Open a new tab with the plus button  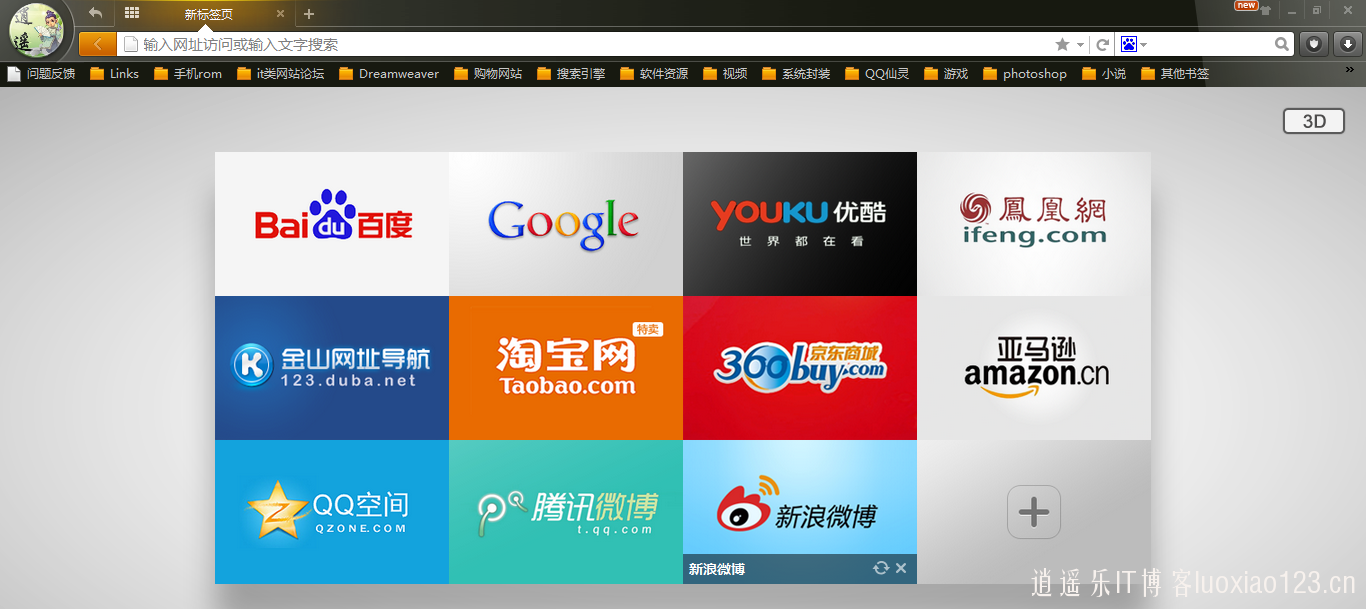tap(309, 14)
